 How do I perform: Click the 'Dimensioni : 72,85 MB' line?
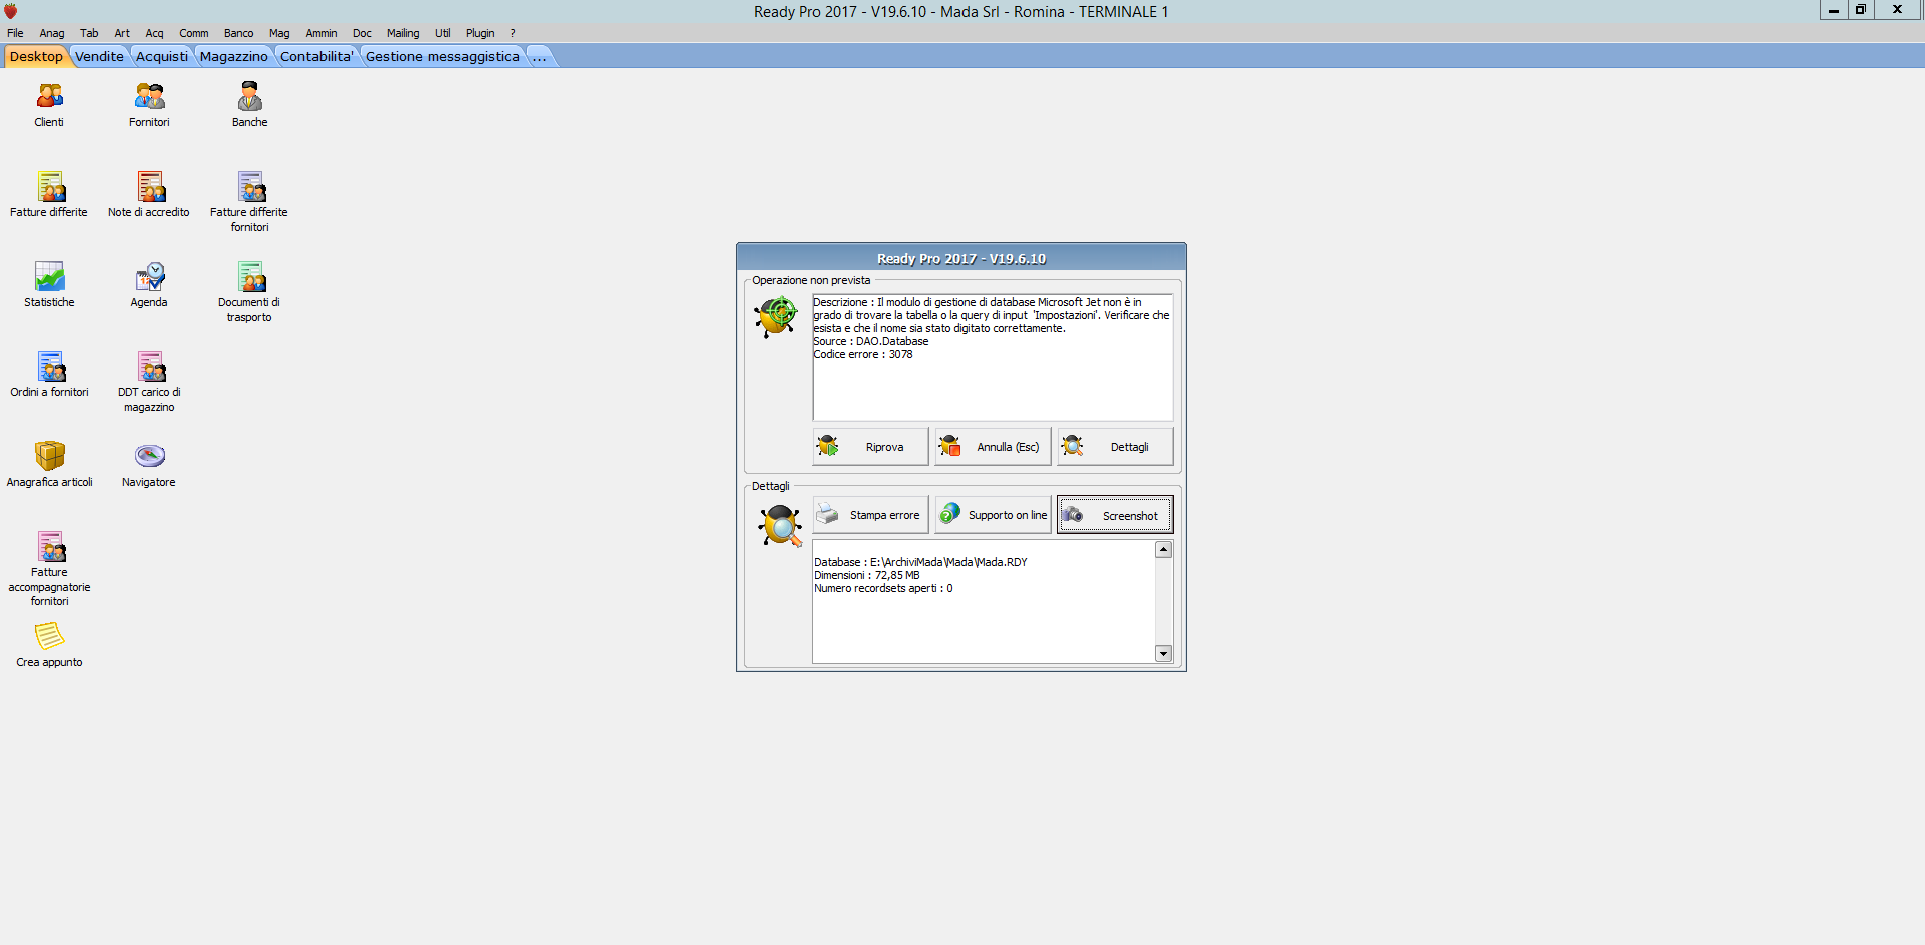click(x=866, y=575)
